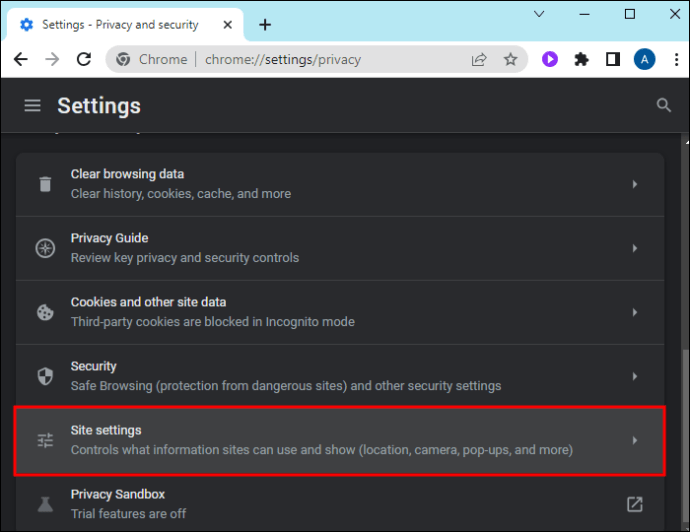
Task: Click the search settings magnifier icon
Action: click(663, 105)
